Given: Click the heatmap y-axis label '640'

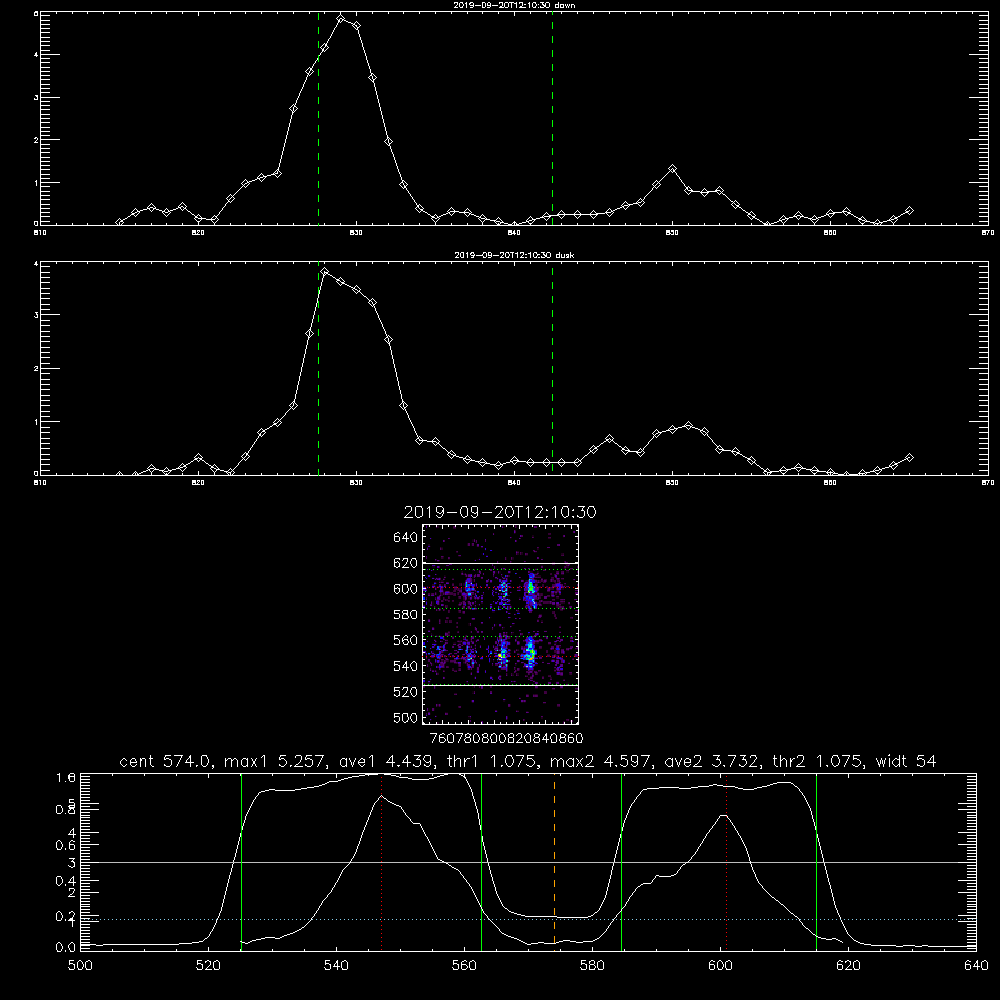Looking at the screenshot, I should (406, 537).
